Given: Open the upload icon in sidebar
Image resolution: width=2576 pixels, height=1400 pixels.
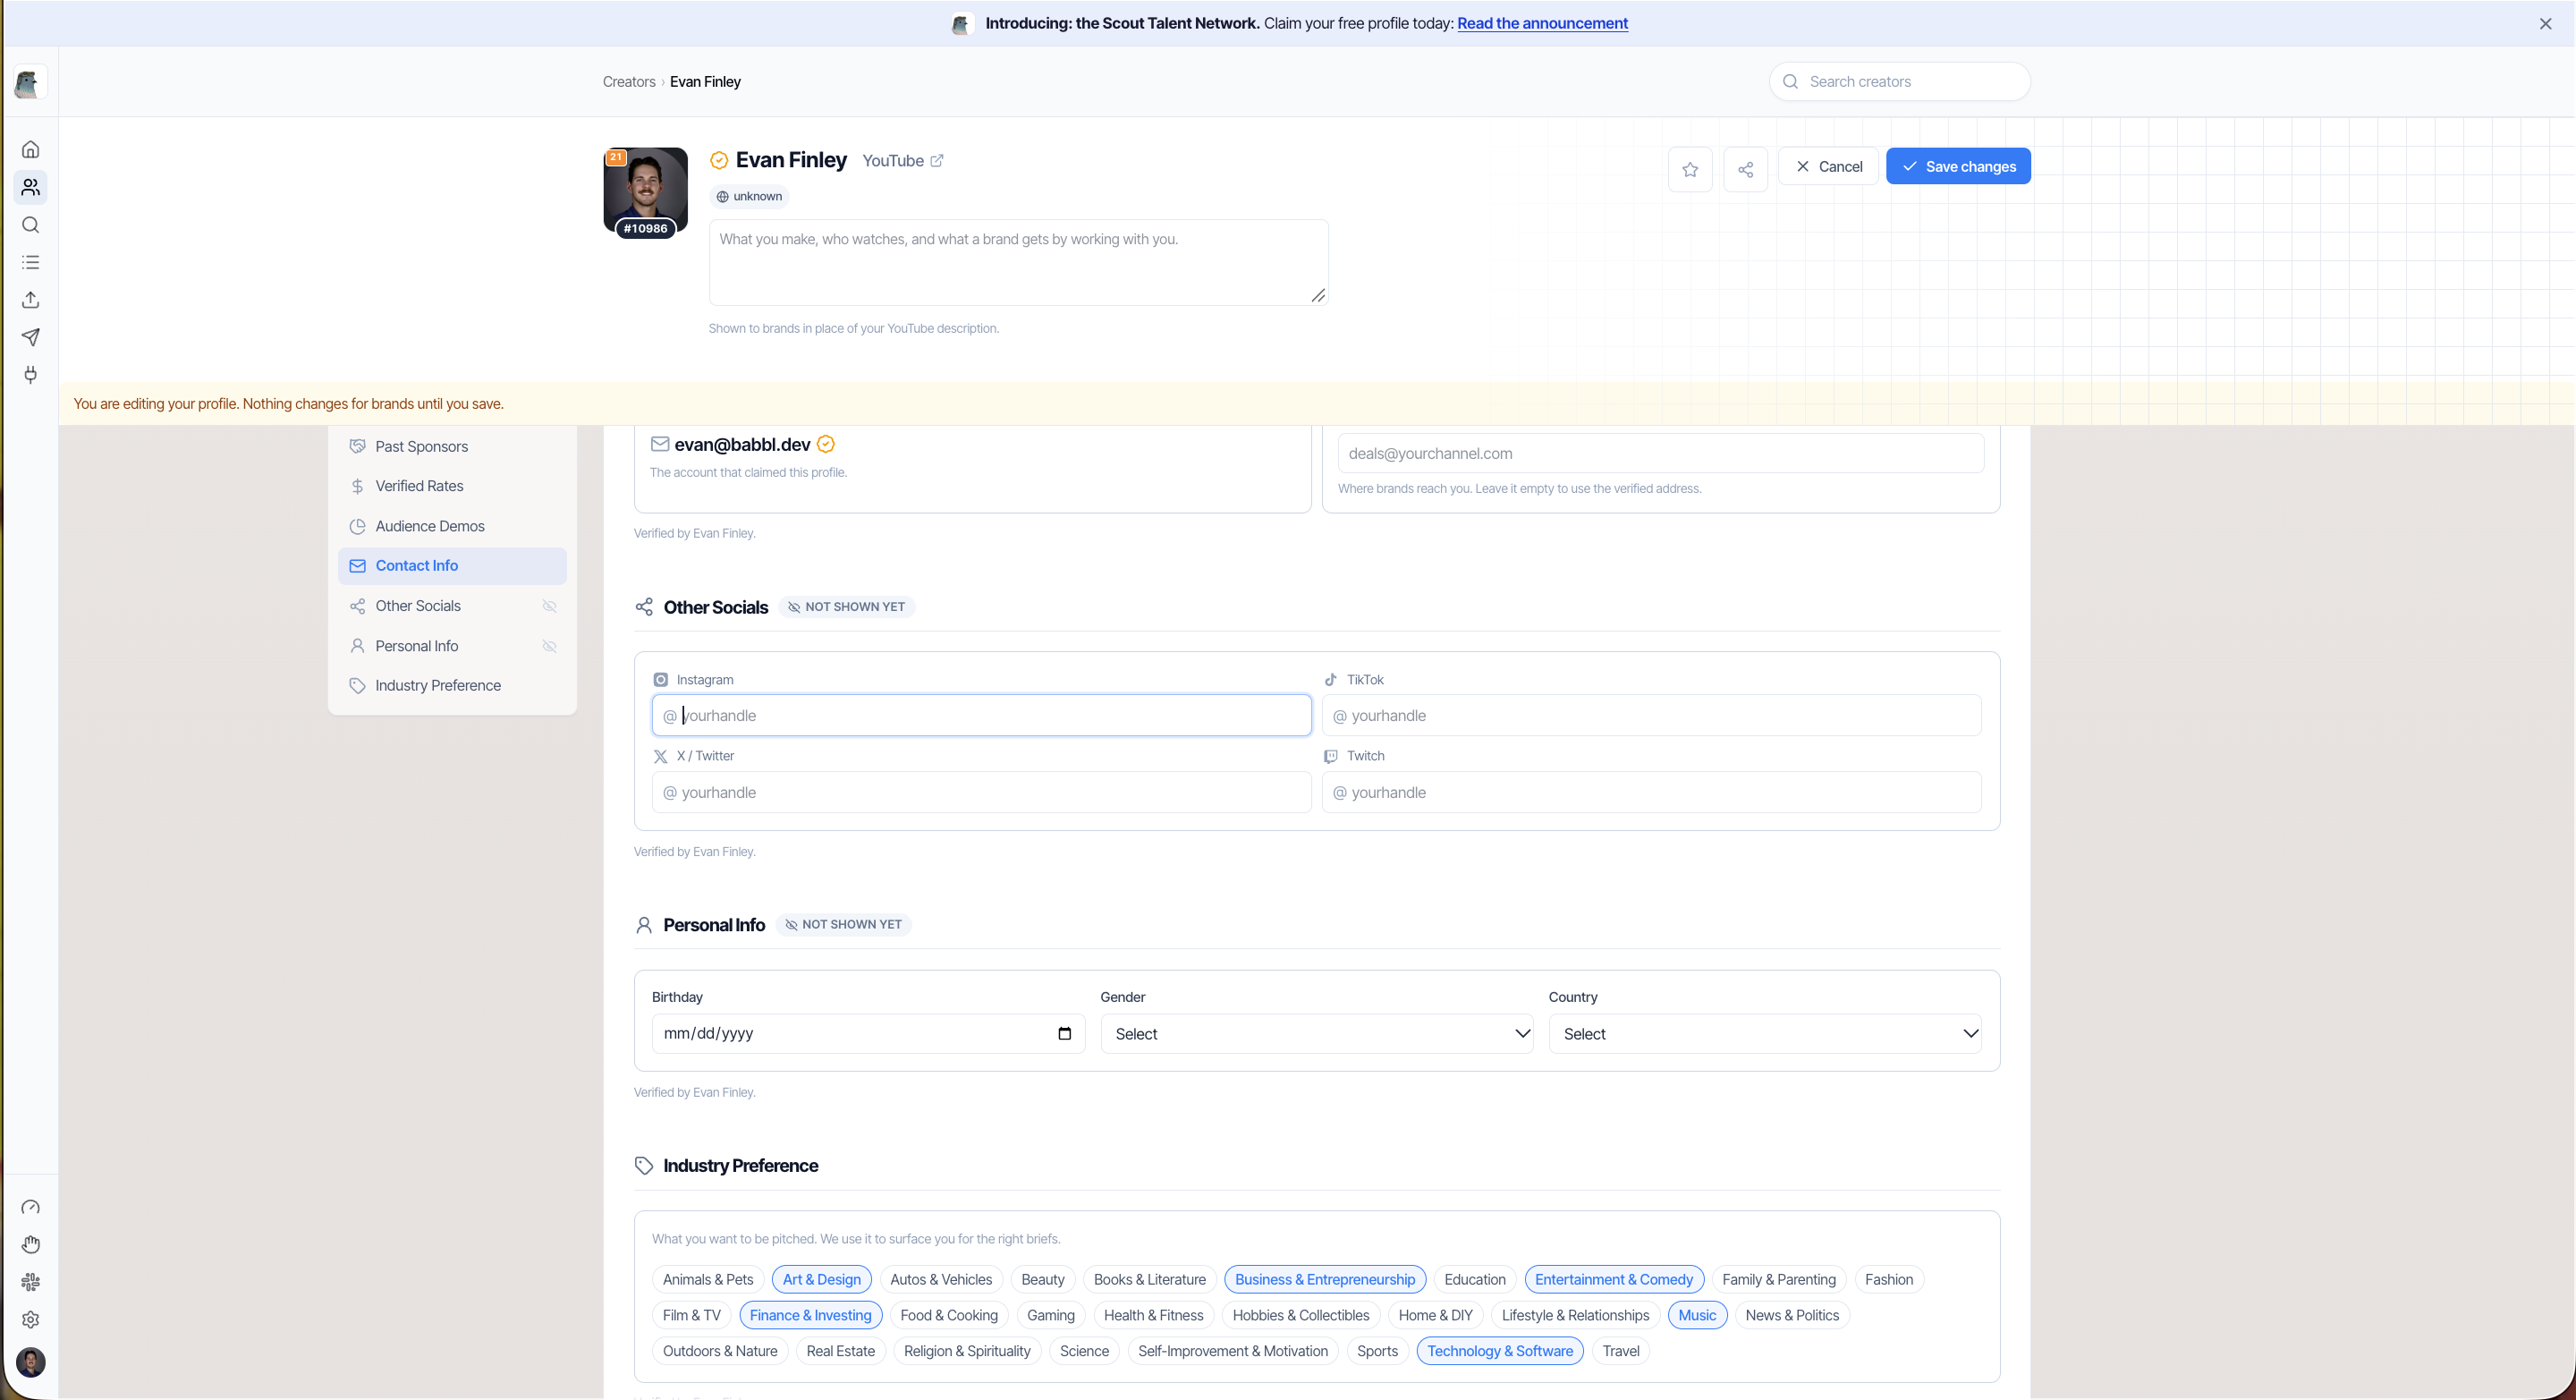Looking at the screenshot, I should pos(30,300).
